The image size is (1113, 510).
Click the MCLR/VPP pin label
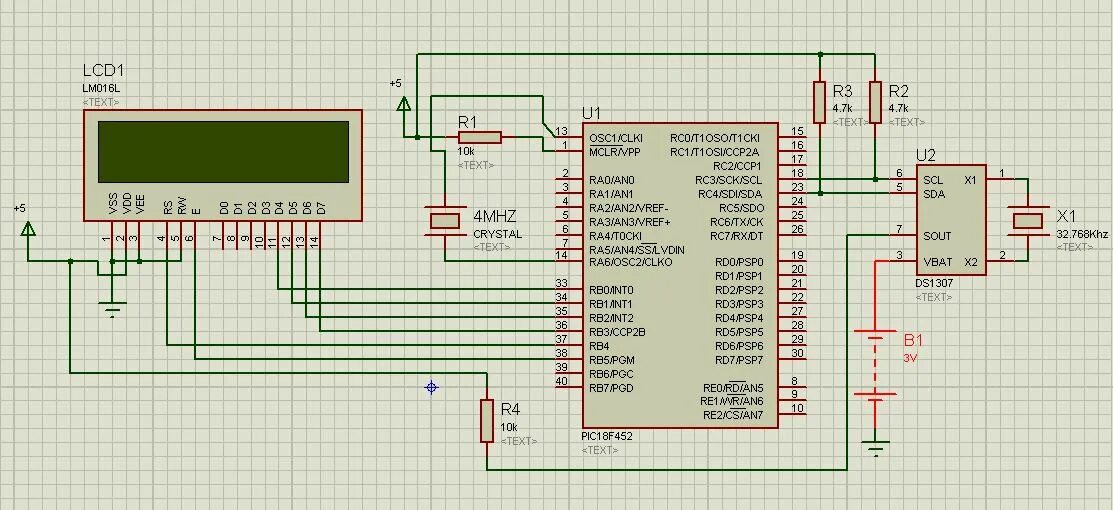click(615, 152)
